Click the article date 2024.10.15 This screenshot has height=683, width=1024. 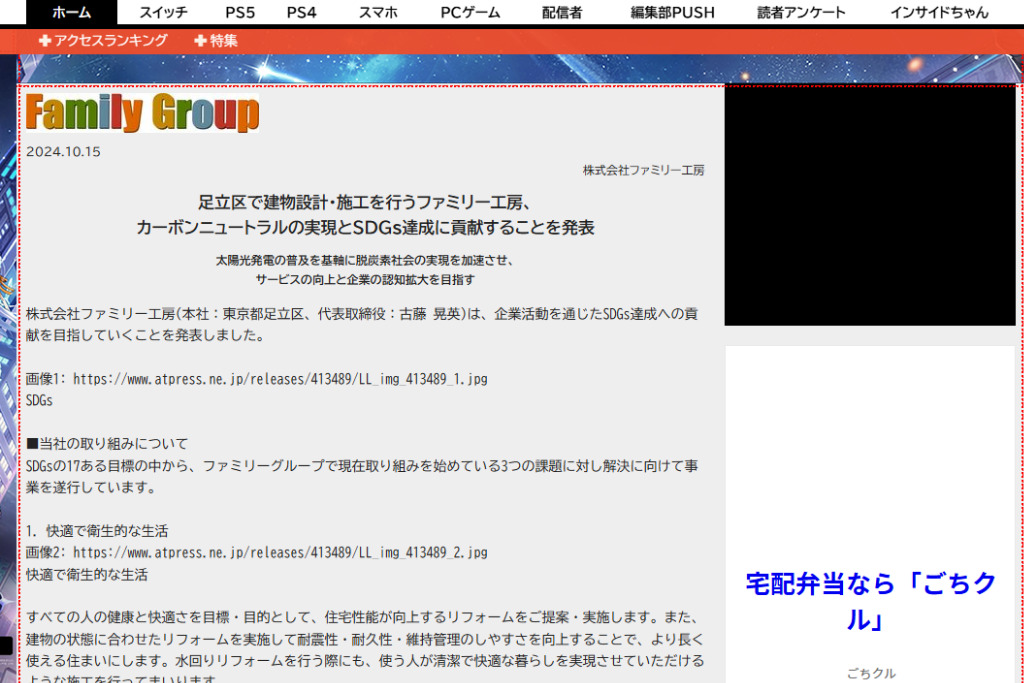(63, 151)
